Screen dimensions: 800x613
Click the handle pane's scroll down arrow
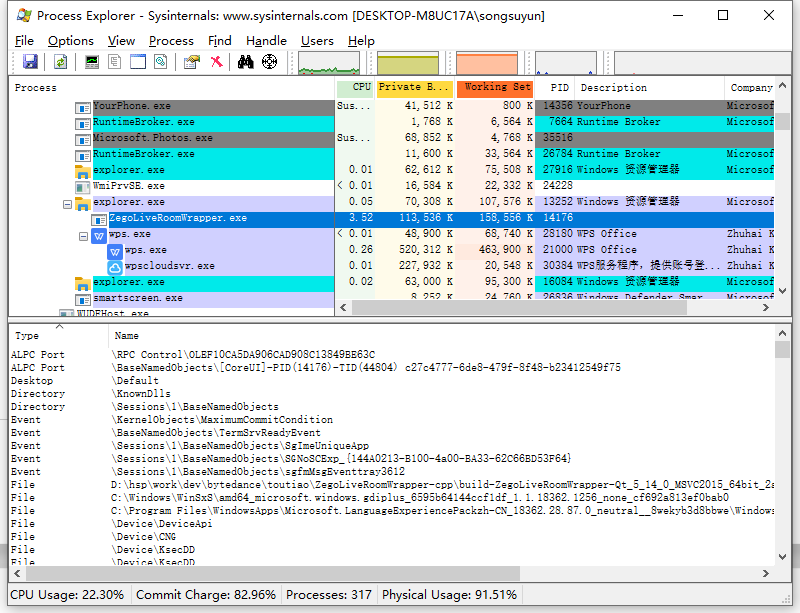coord(783,557)
